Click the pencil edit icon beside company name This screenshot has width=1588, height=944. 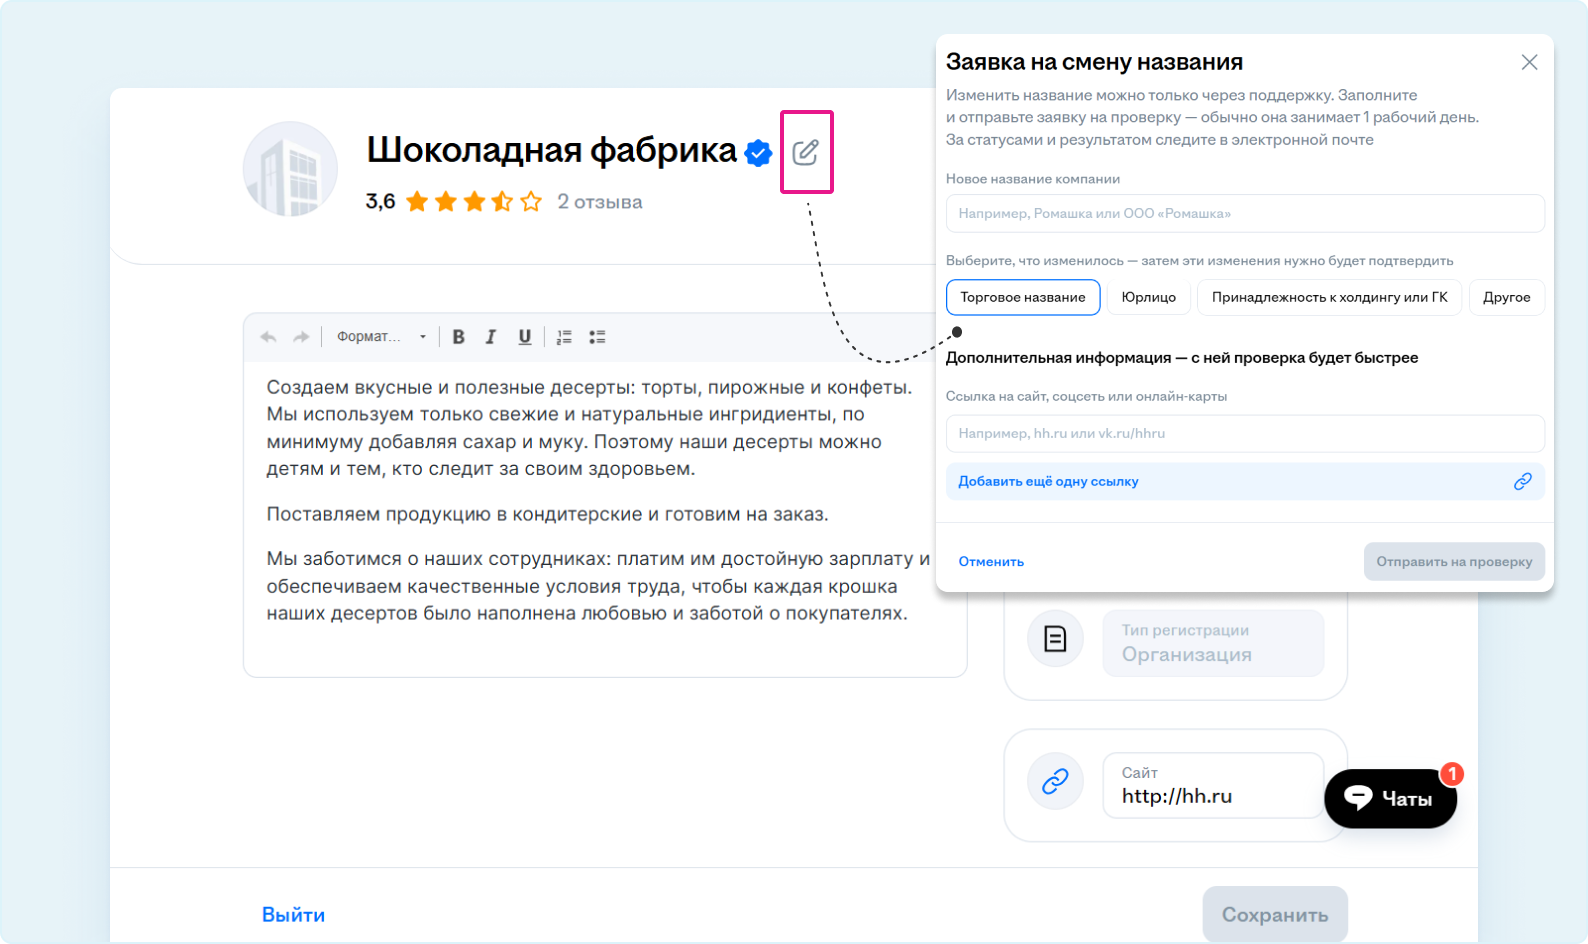[806, 152]
